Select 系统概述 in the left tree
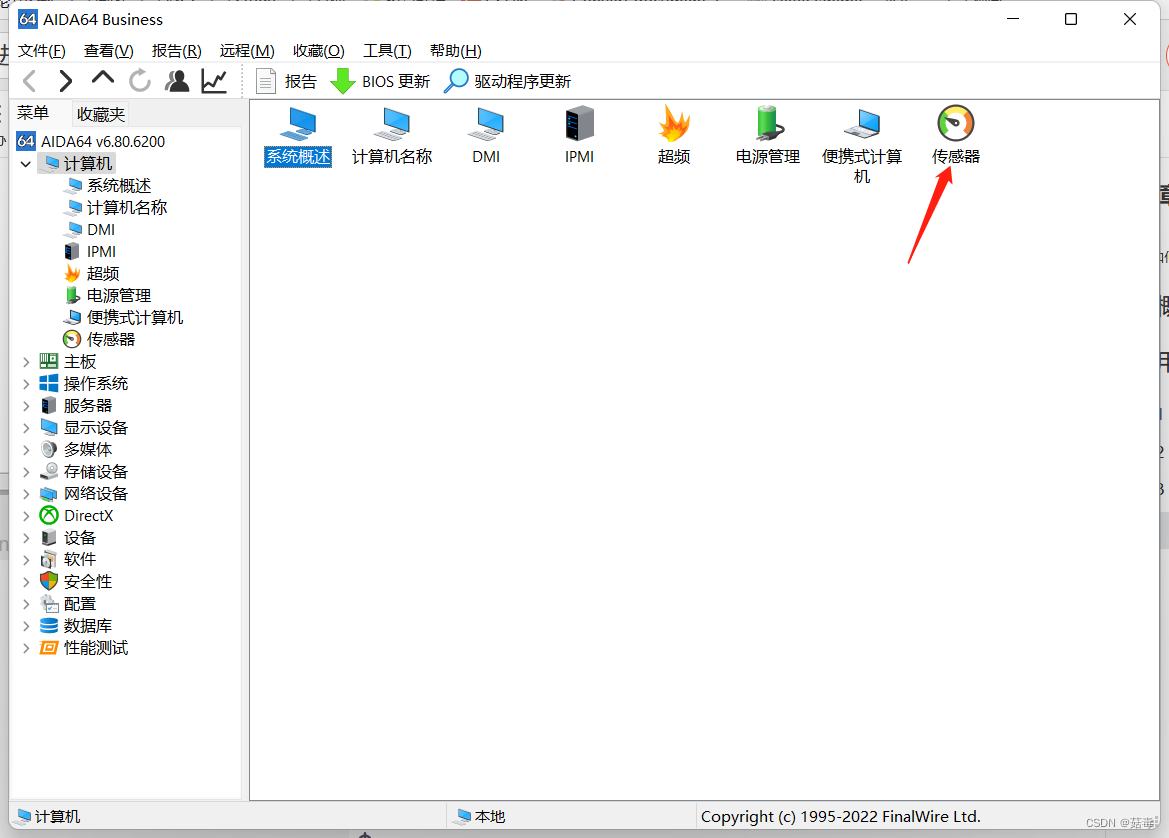This screenshot has width=1169, height=838. pyautogui.click(x=108, y=185)
